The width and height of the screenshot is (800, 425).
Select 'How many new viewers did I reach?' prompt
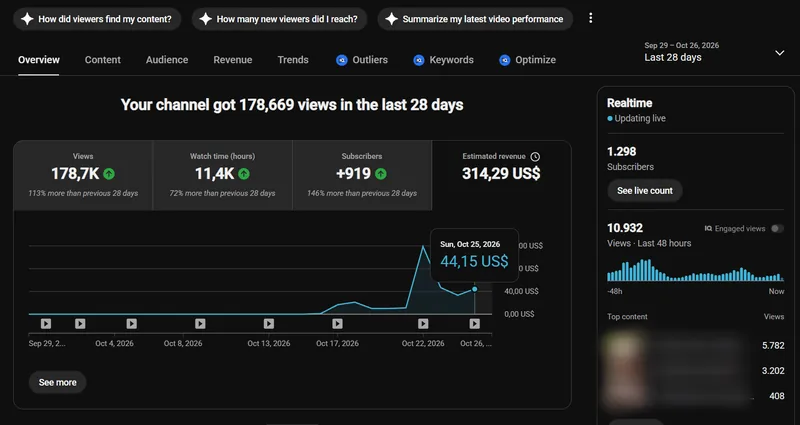pyautogui.click(x=279, y=19)
